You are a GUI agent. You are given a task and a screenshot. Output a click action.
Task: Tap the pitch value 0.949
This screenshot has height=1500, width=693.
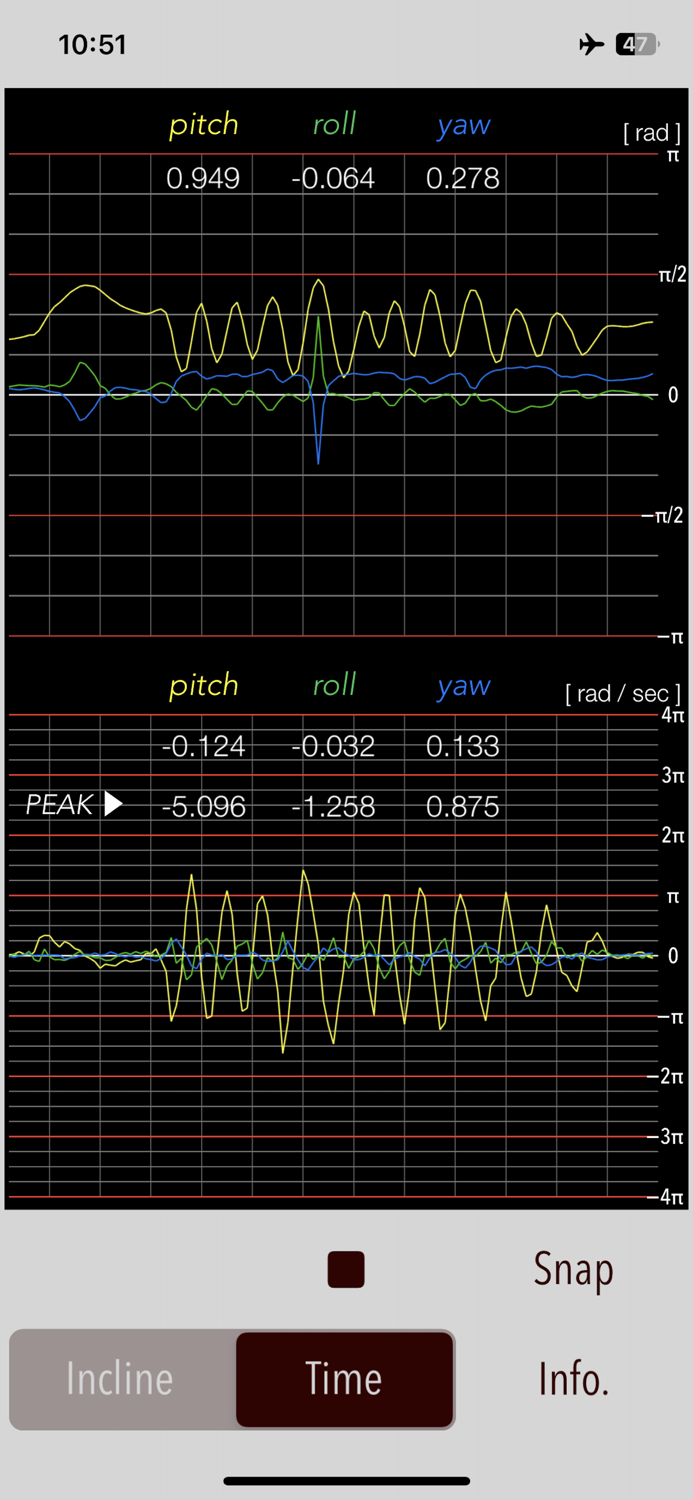click(x=203, y=179)
